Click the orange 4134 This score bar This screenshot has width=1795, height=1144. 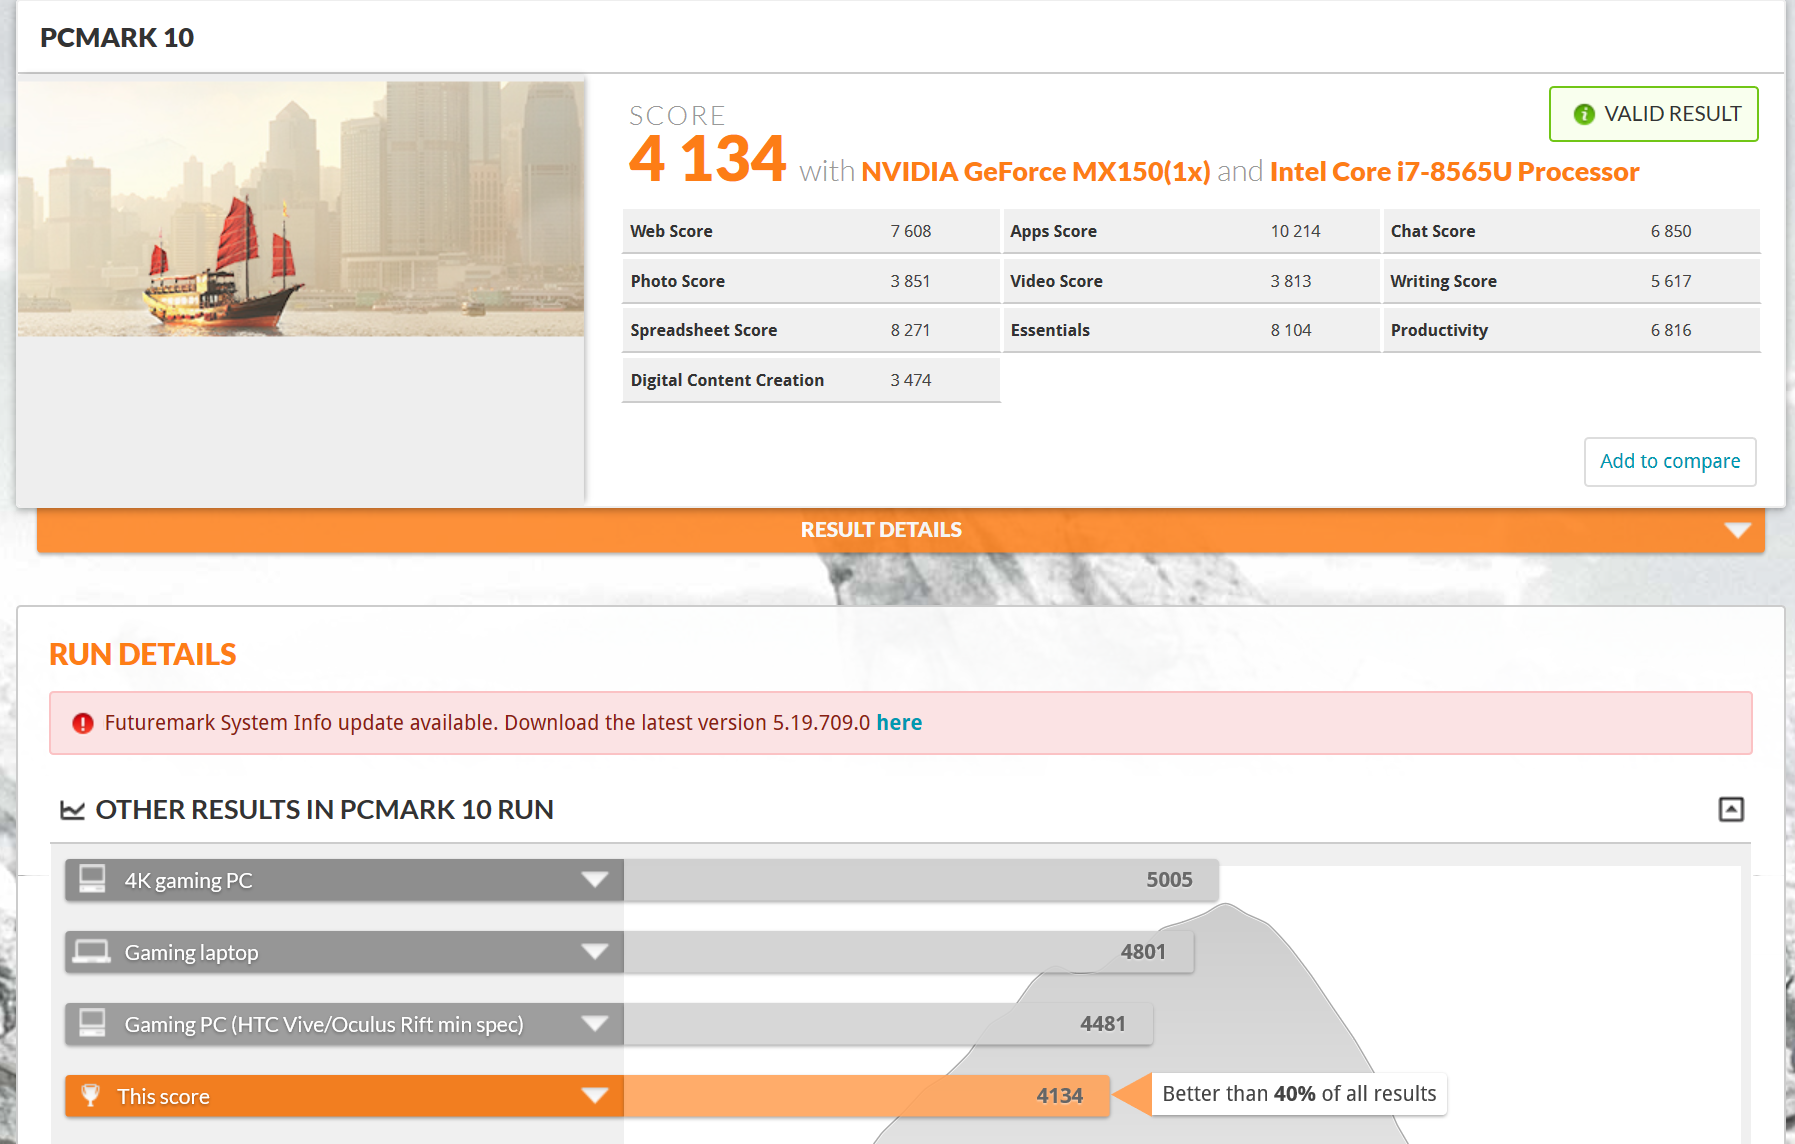(x=867, y=1096)
